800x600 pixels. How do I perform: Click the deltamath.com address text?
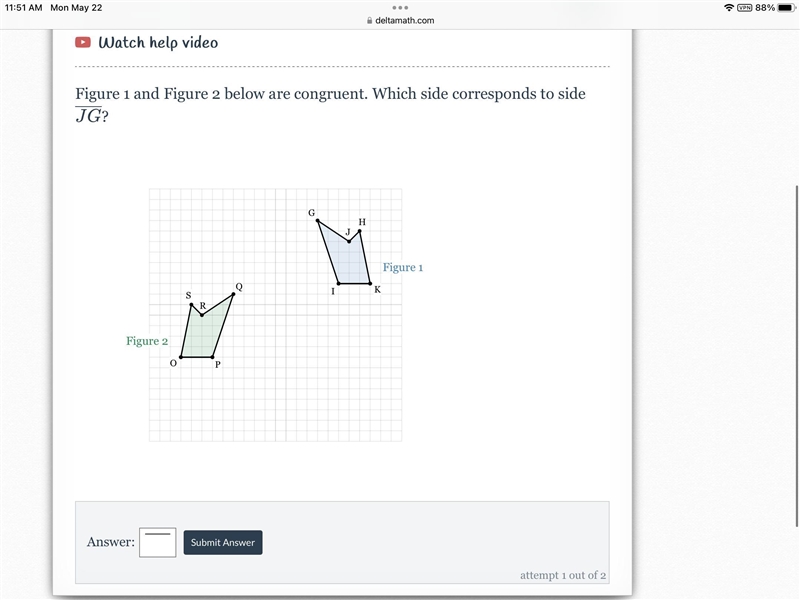coord(405,20)
